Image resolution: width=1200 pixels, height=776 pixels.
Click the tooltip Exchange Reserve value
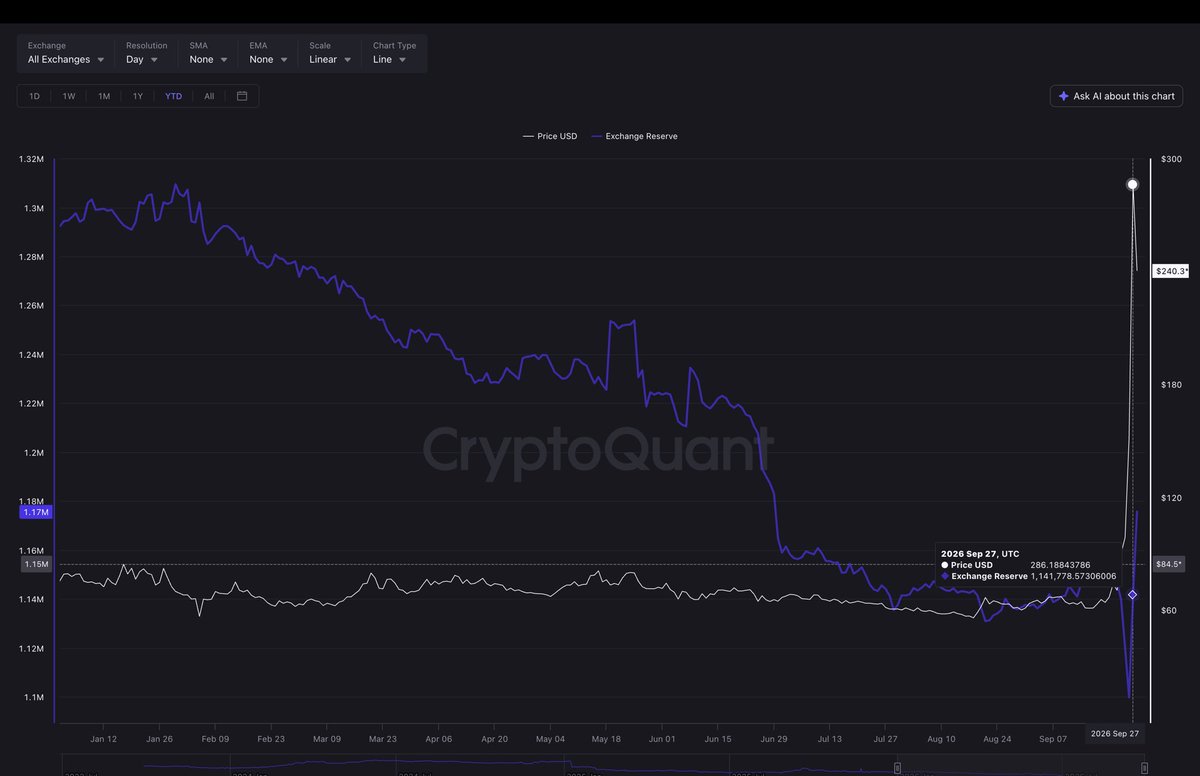pyautogui.click(x=1074, y=576)
